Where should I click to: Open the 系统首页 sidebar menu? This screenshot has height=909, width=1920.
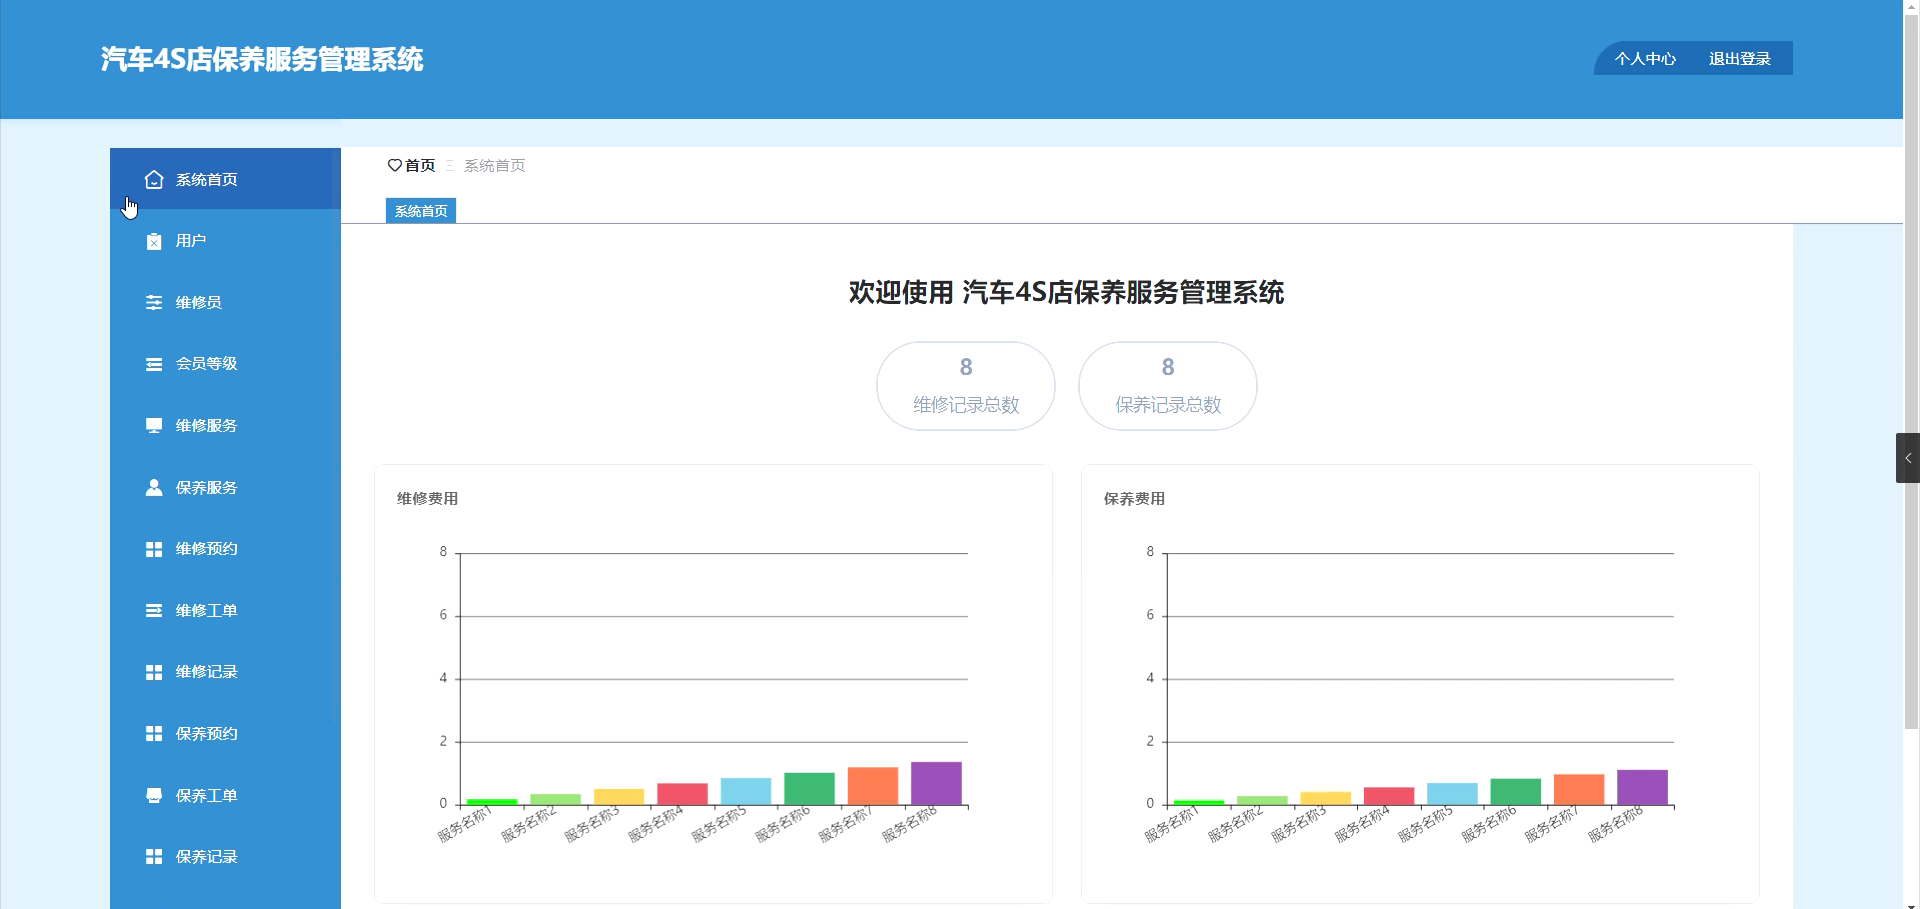(x=225, y=179)
